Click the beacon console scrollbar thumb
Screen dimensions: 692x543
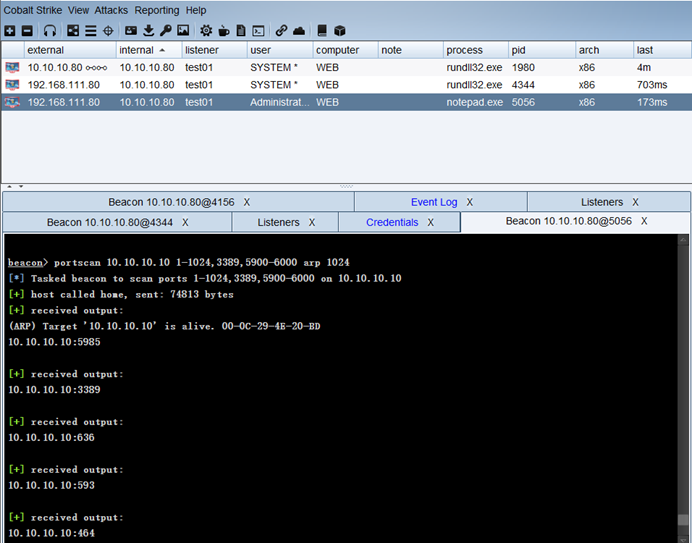click(x=683, y=520)
